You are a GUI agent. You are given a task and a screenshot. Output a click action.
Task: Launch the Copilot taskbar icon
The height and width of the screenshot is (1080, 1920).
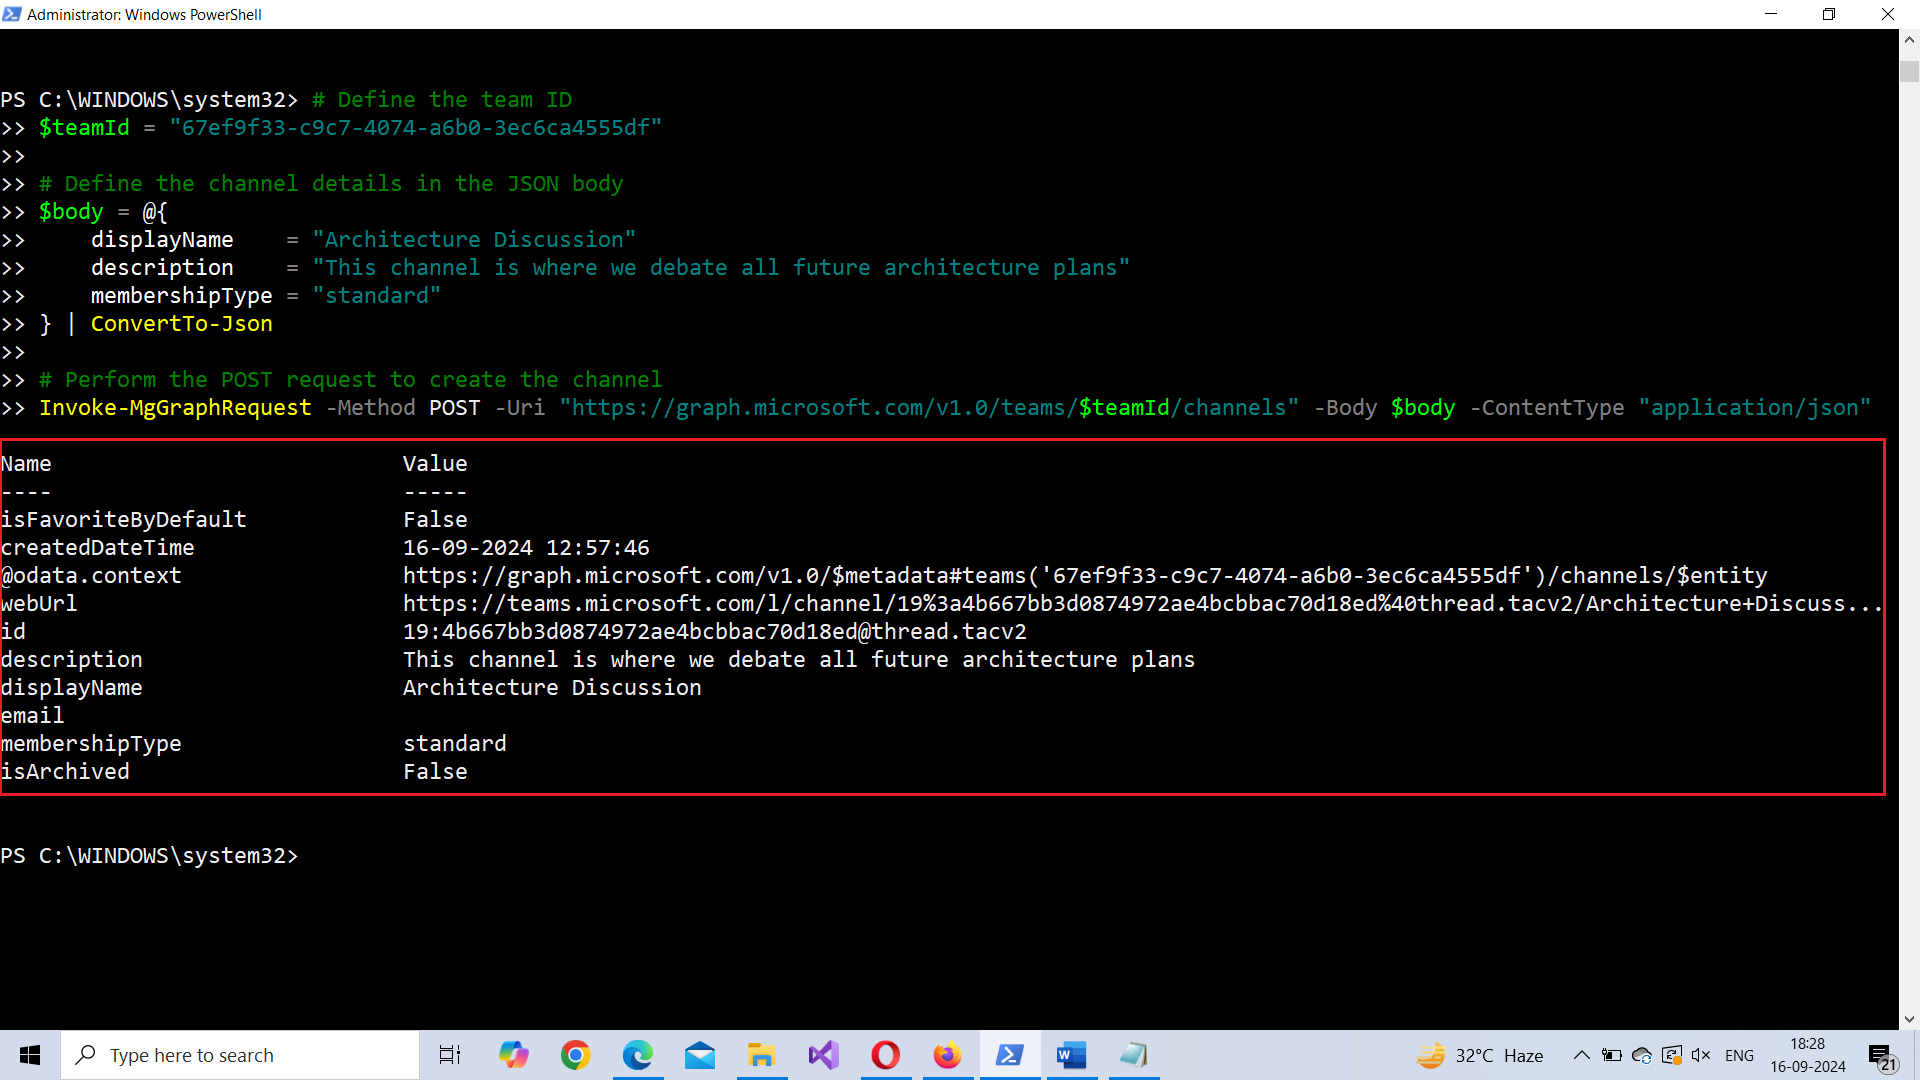point(513,1055)
